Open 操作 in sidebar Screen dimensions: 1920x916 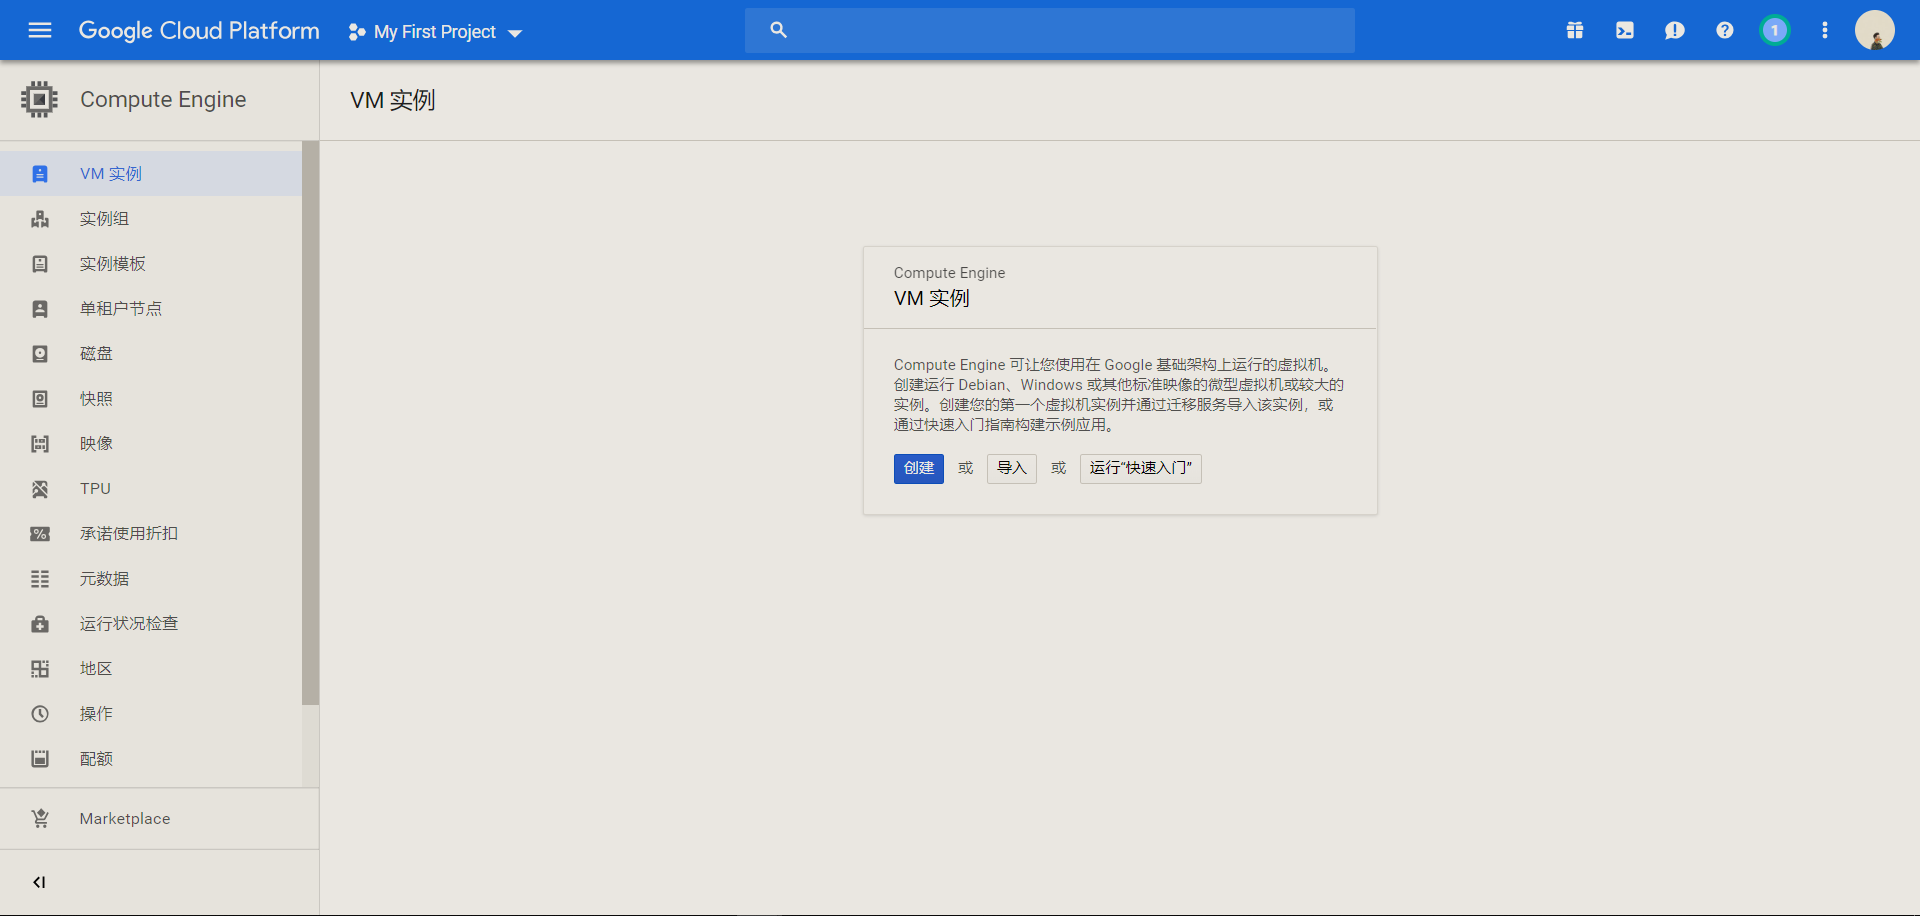[x=151, y=713]
